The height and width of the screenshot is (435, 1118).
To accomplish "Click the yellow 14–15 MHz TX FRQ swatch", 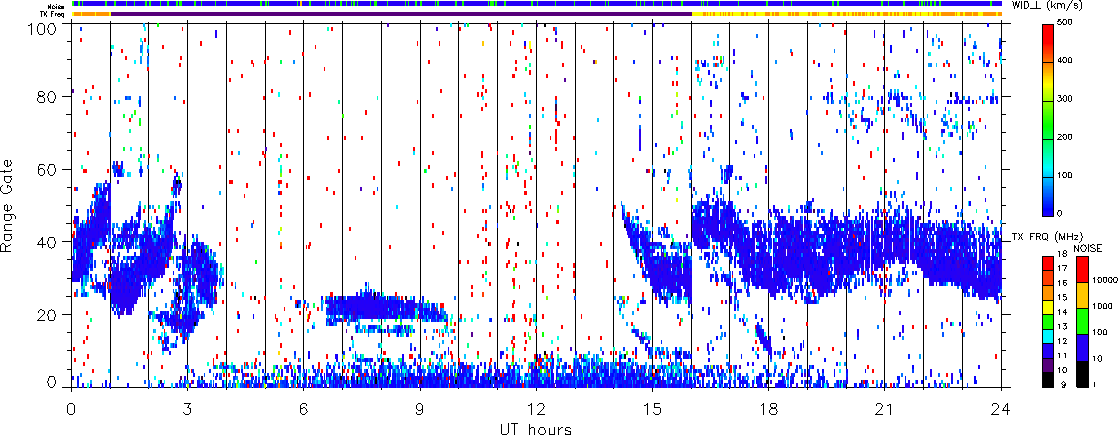I will coord(1048,307).
